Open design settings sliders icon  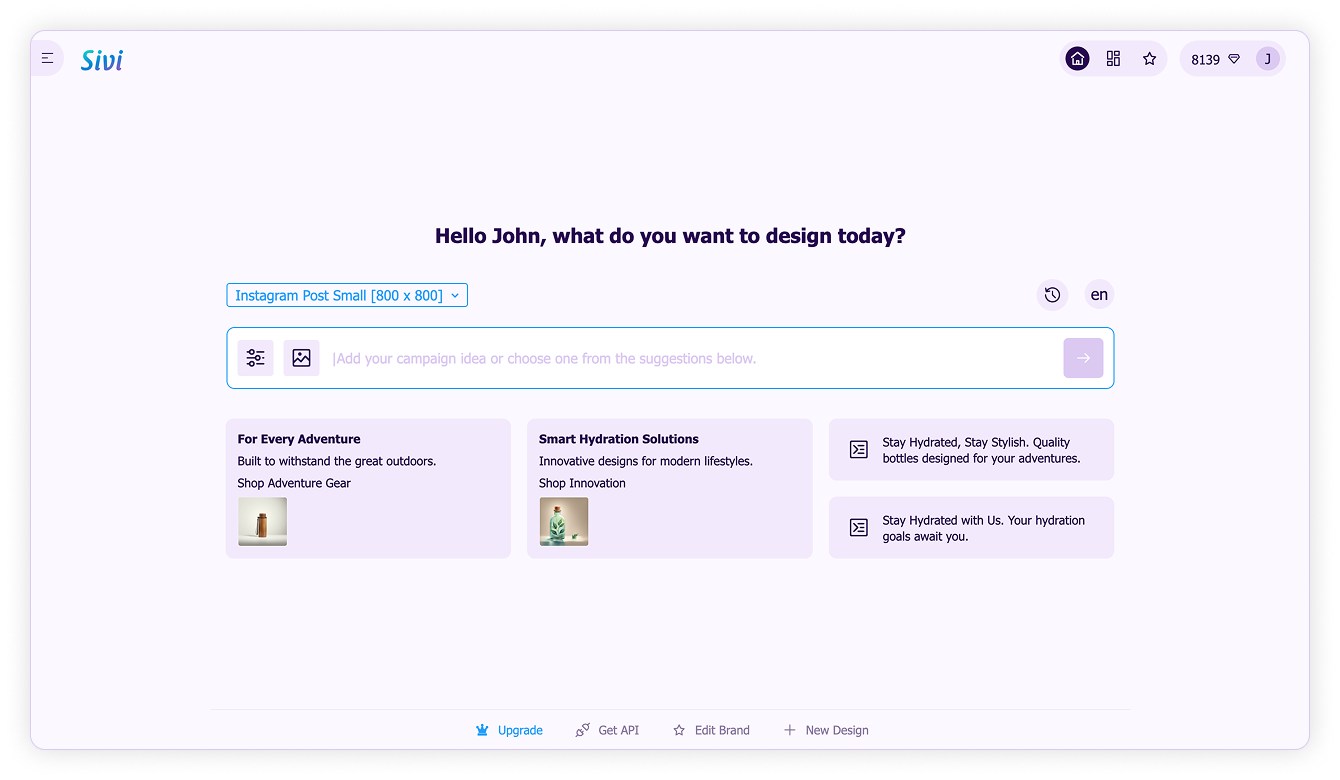(x=255, y=358)
